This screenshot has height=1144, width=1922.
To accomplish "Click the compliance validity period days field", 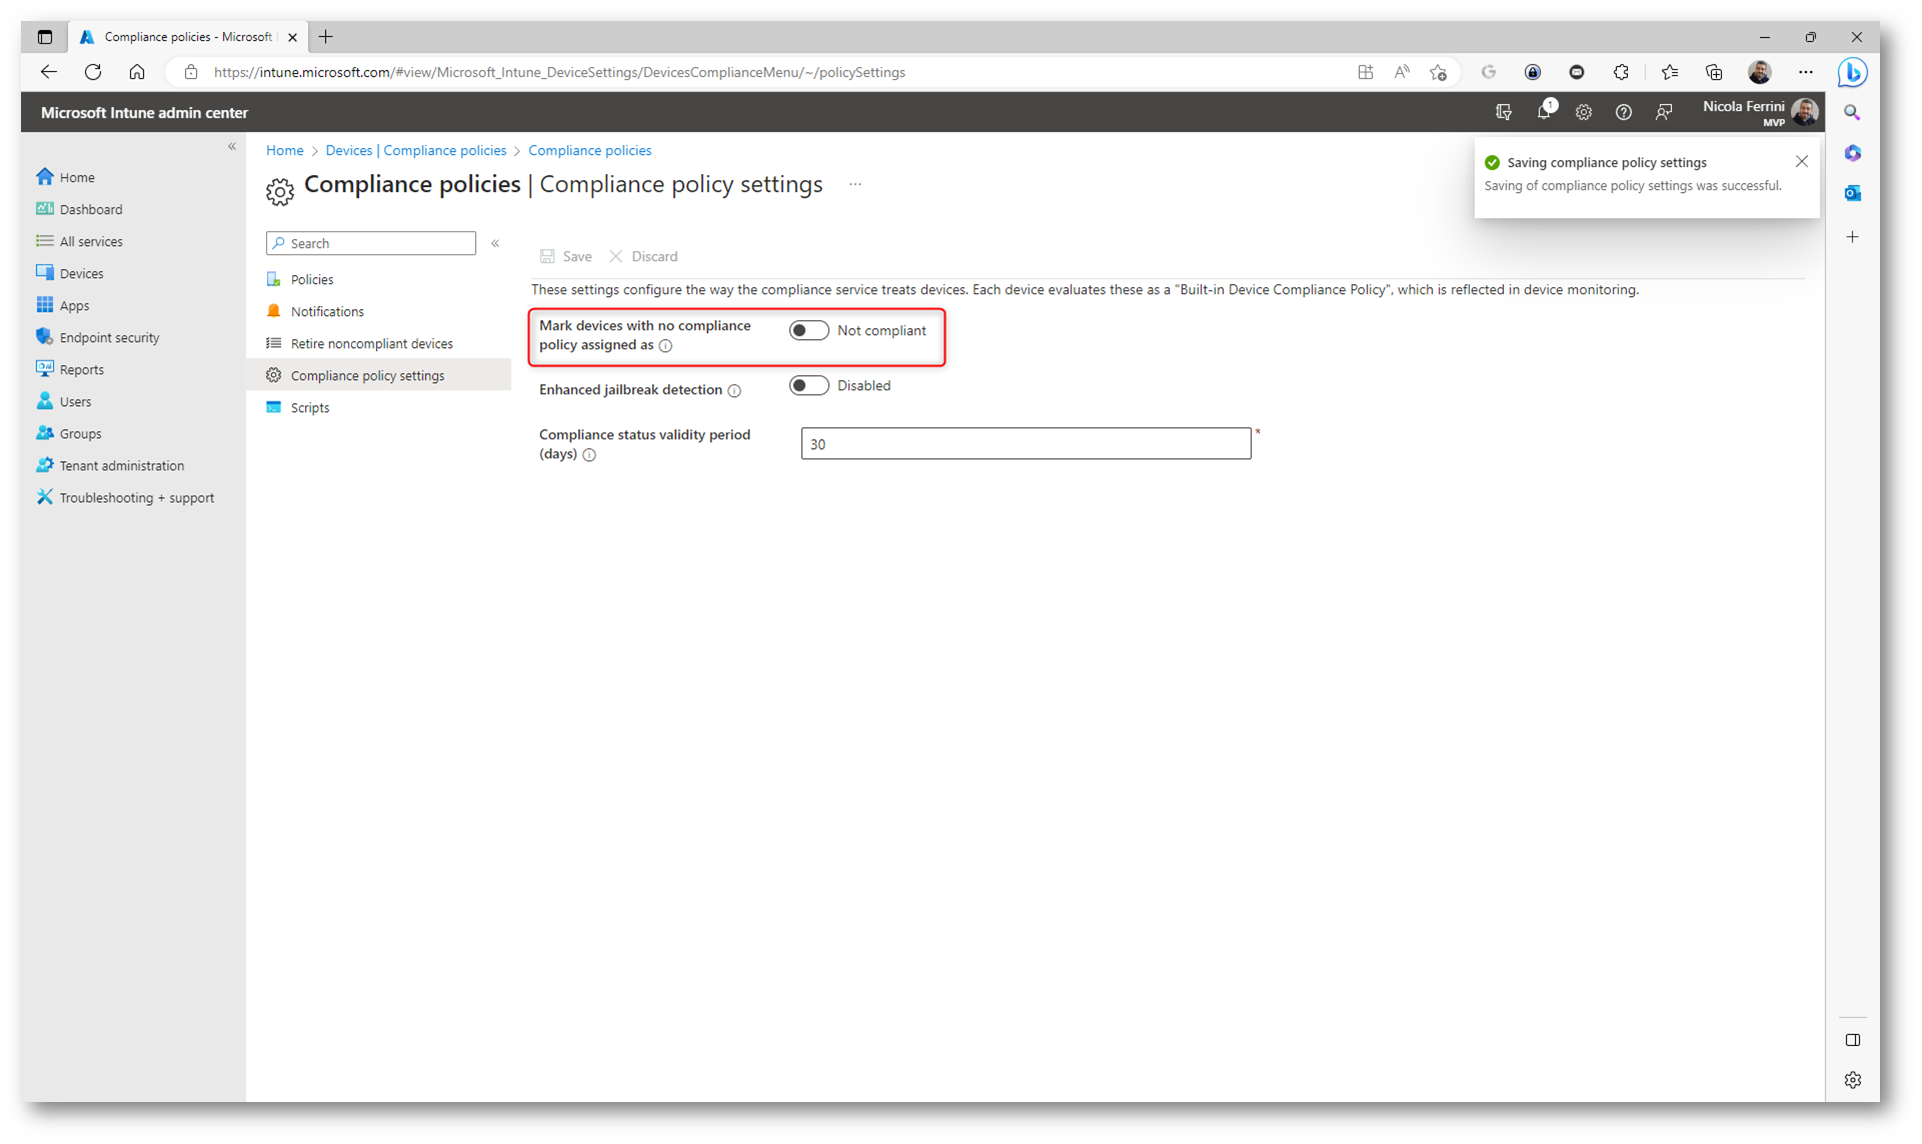I will (x=1025, y=444).
